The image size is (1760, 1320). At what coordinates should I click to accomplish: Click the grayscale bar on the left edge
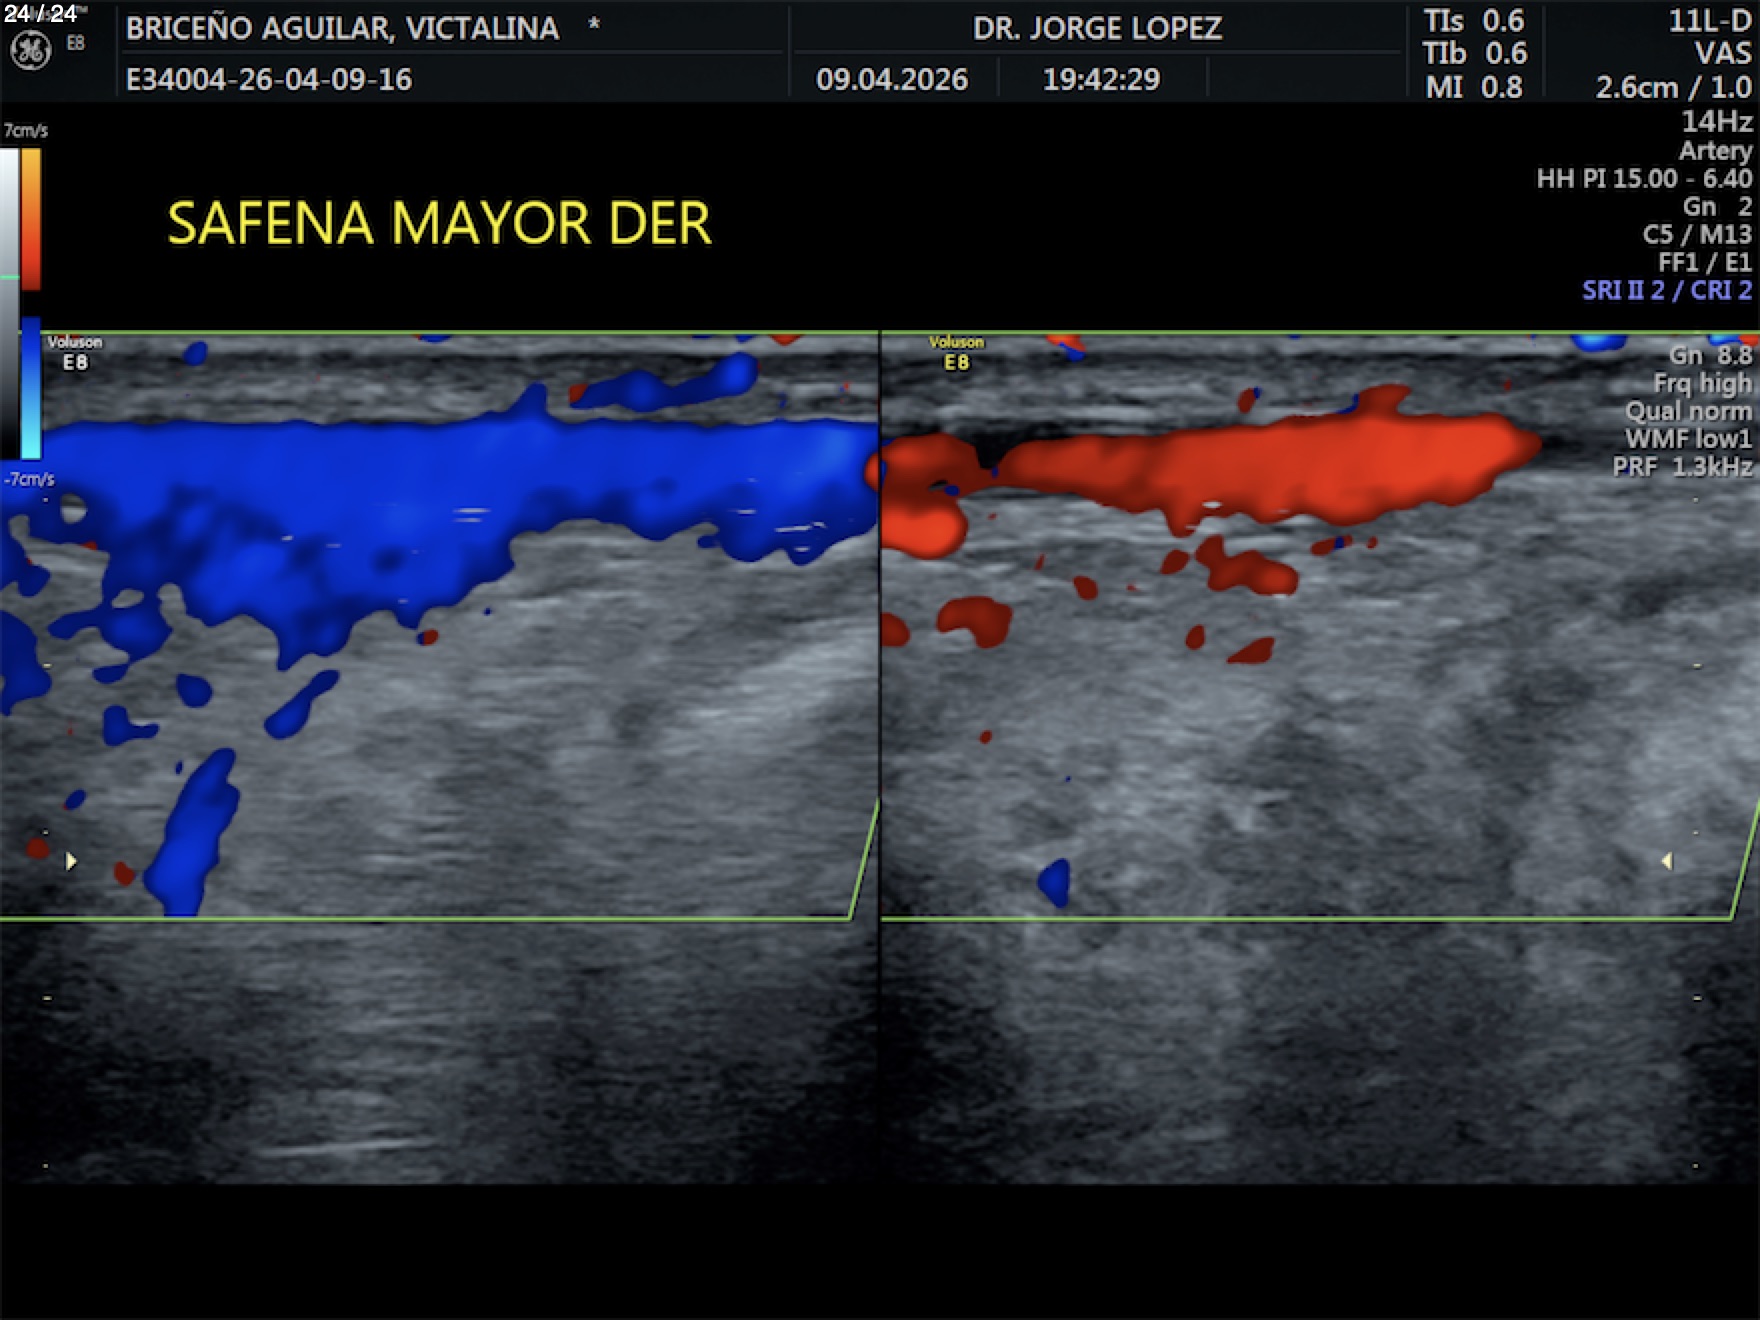[9, 300]
